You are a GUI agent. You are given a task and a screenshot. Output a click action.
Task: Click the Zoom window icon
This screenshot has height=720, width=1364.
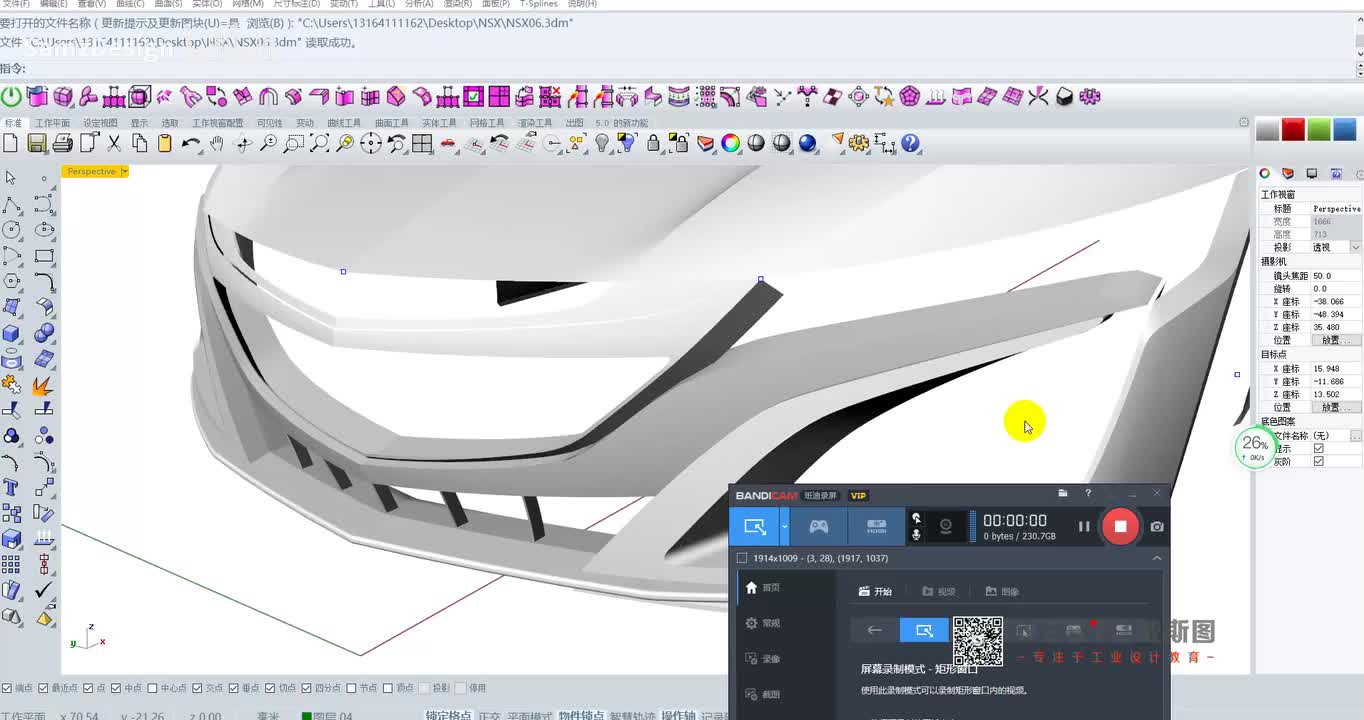[294, 144]
